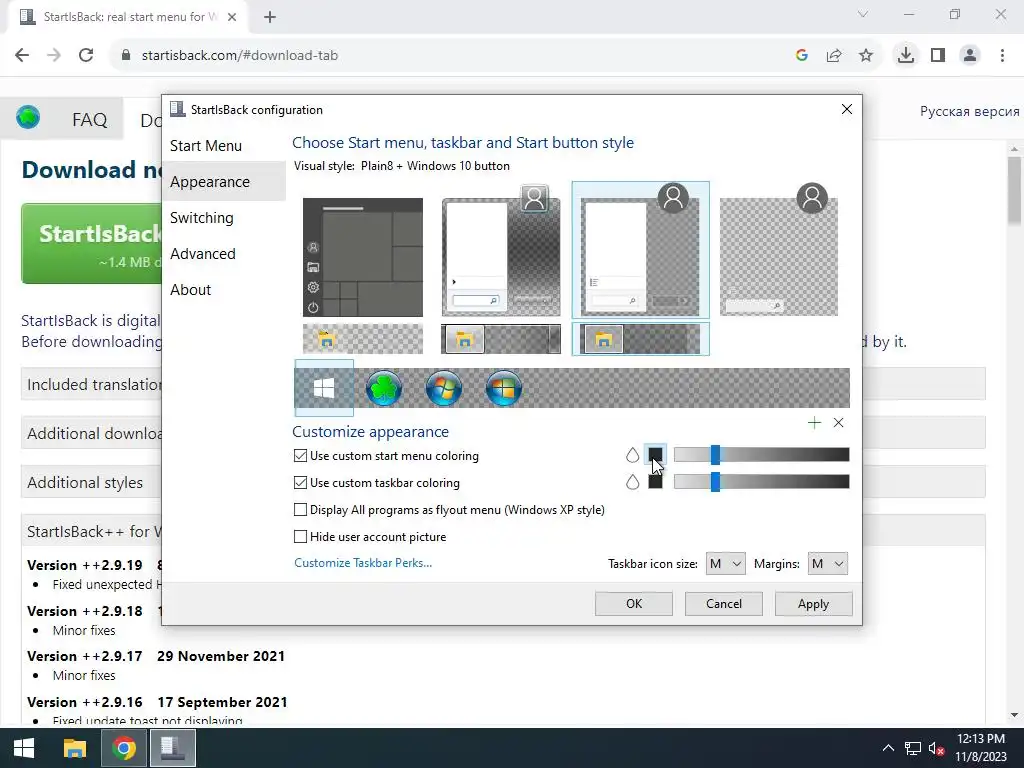Viewport: 1024px width, 768px height.
Task: Select the Windows 10 flat start button style
Action: (324, 388)
